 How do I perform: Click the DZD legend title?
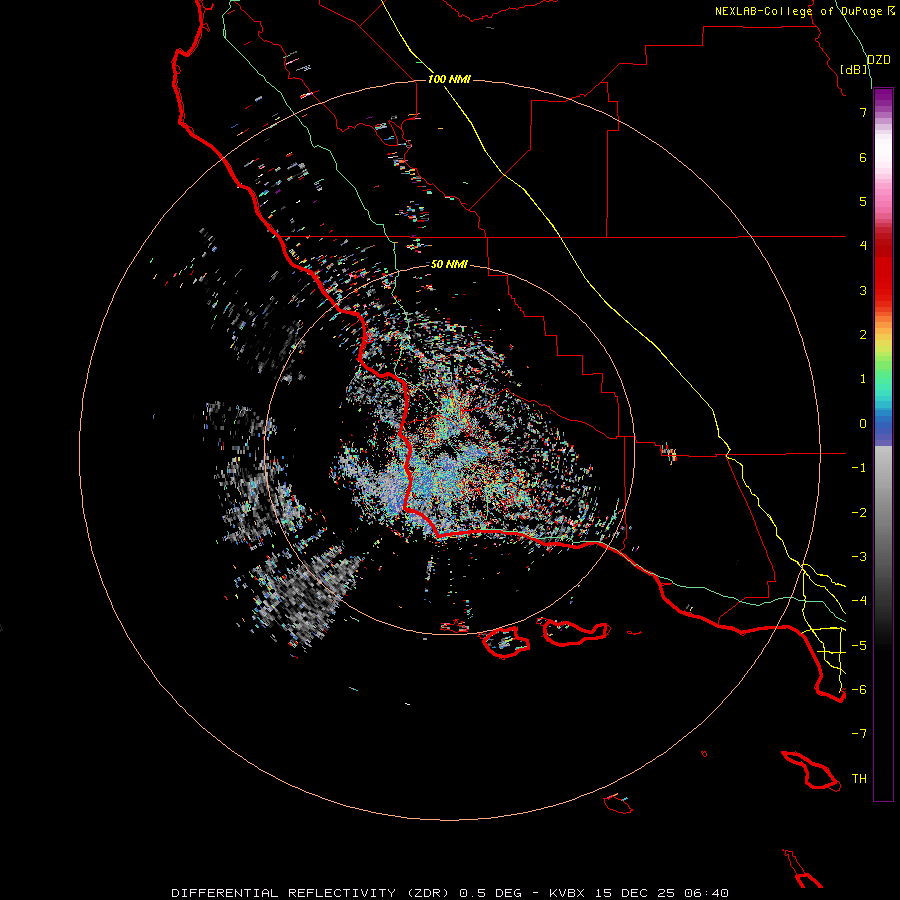(879, 60)
